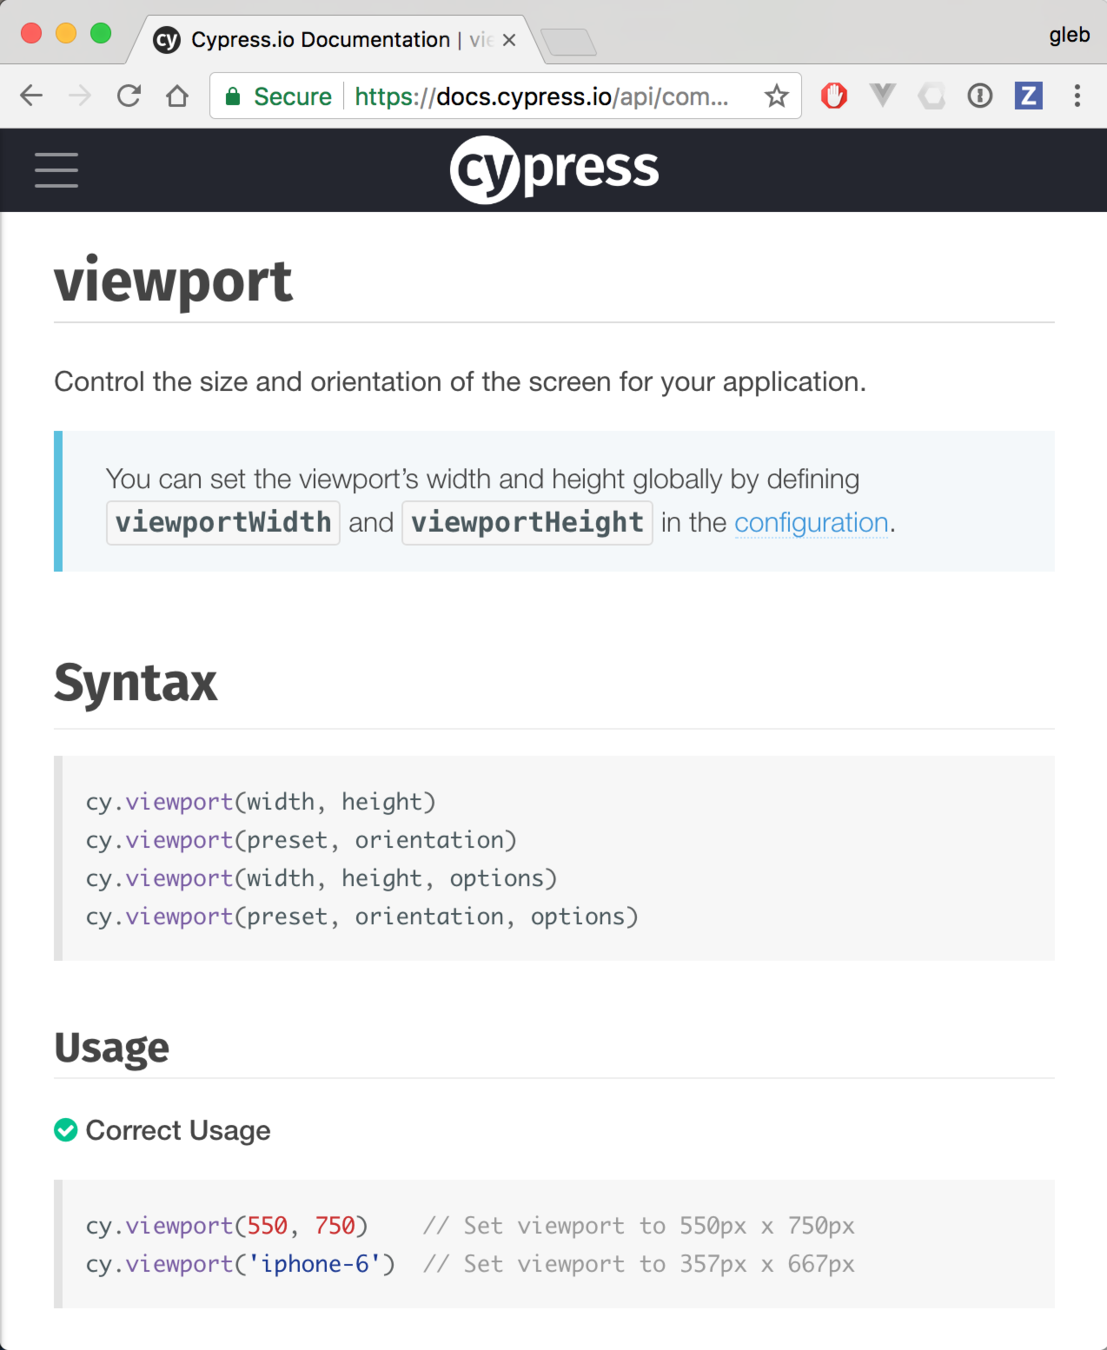
Task: Click the blue Z extension icon
Action: tap(1028, 96)
